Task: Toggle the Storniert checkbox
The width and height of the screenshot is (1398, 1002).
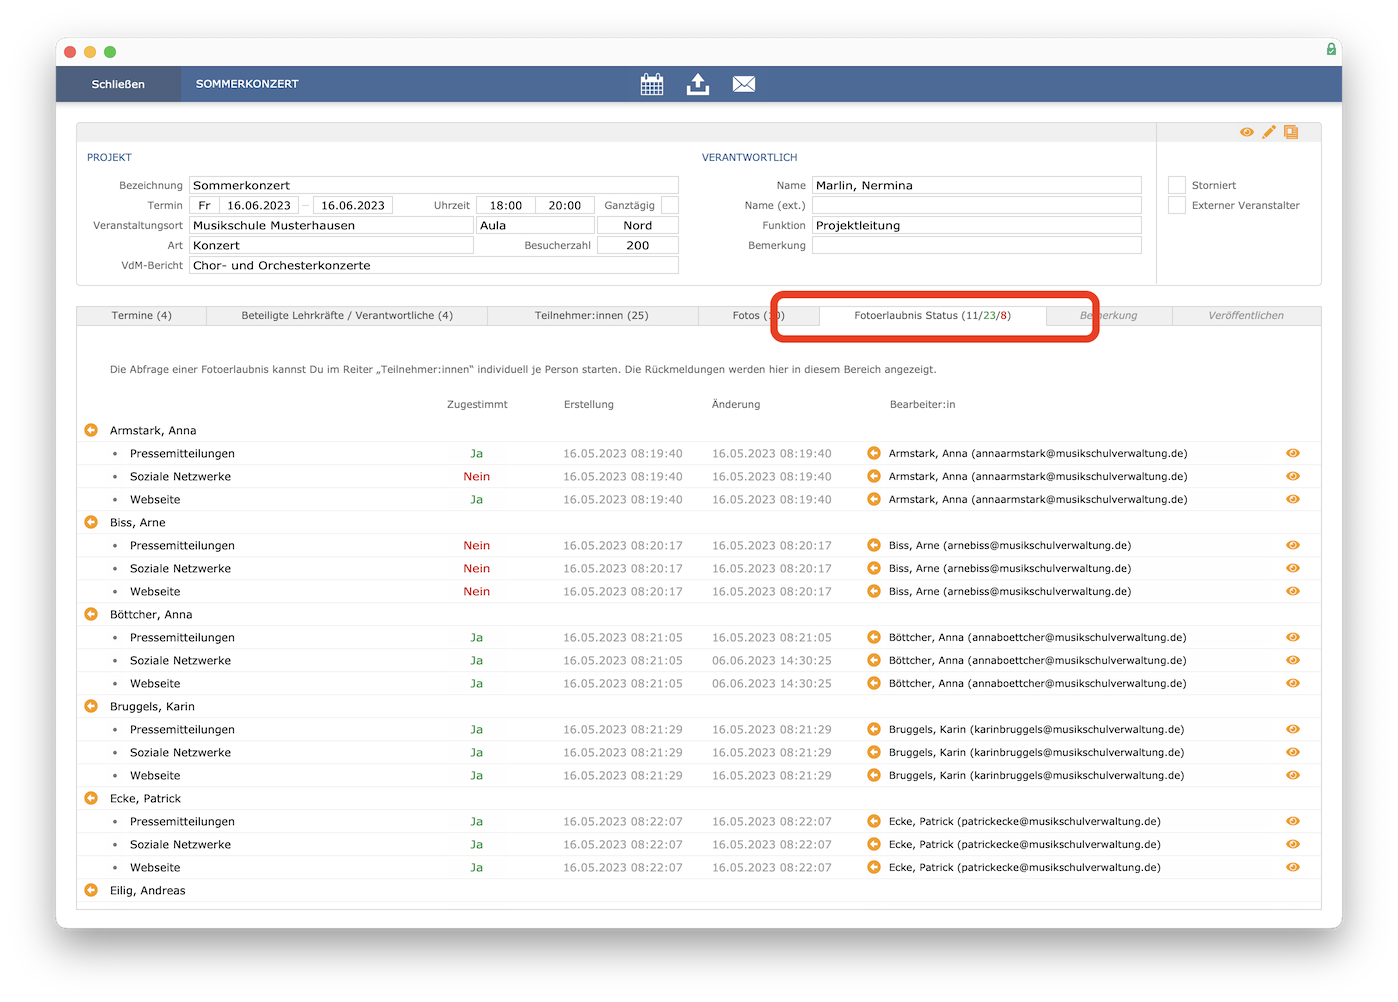Action: (1177, 185)
